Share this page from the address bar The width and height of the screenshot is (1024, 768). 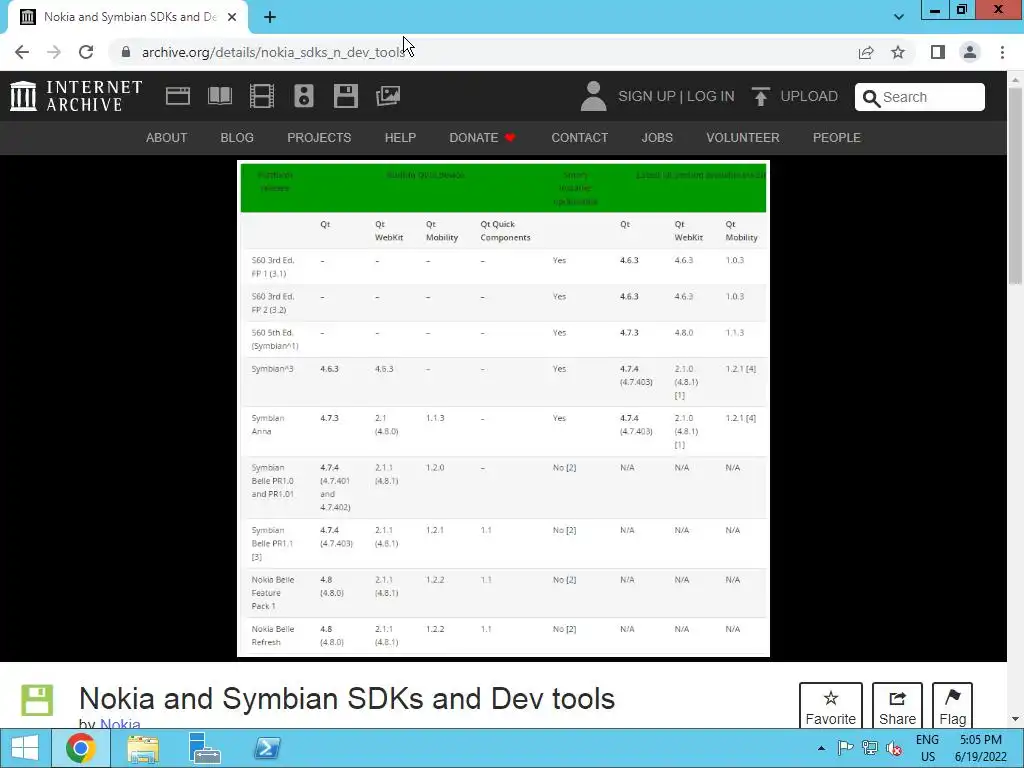pyautogui.click(x=866, y=52)
